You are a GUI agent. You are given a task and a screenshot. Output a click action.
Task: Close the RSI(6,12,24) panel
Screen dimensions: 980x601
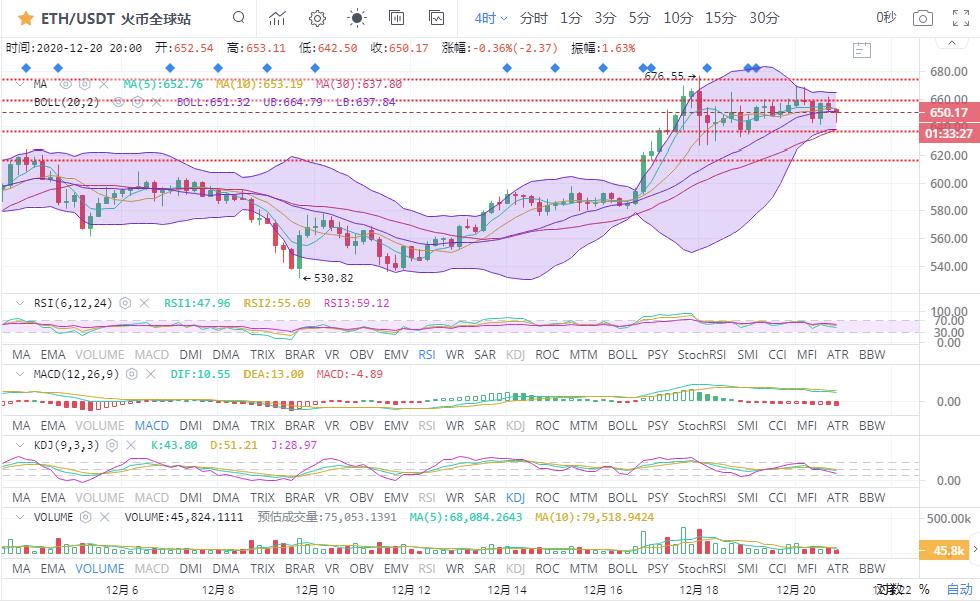coord(144,303)
